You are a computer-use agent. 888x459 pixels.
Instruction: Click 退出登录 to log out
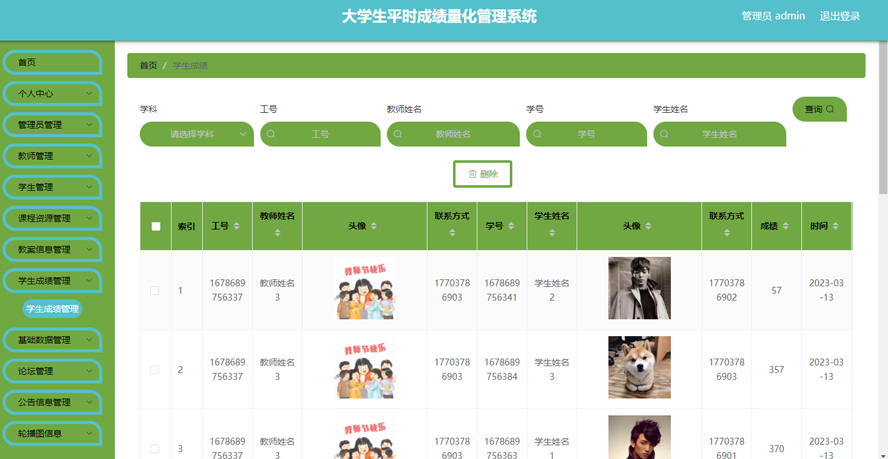[840, 16]
